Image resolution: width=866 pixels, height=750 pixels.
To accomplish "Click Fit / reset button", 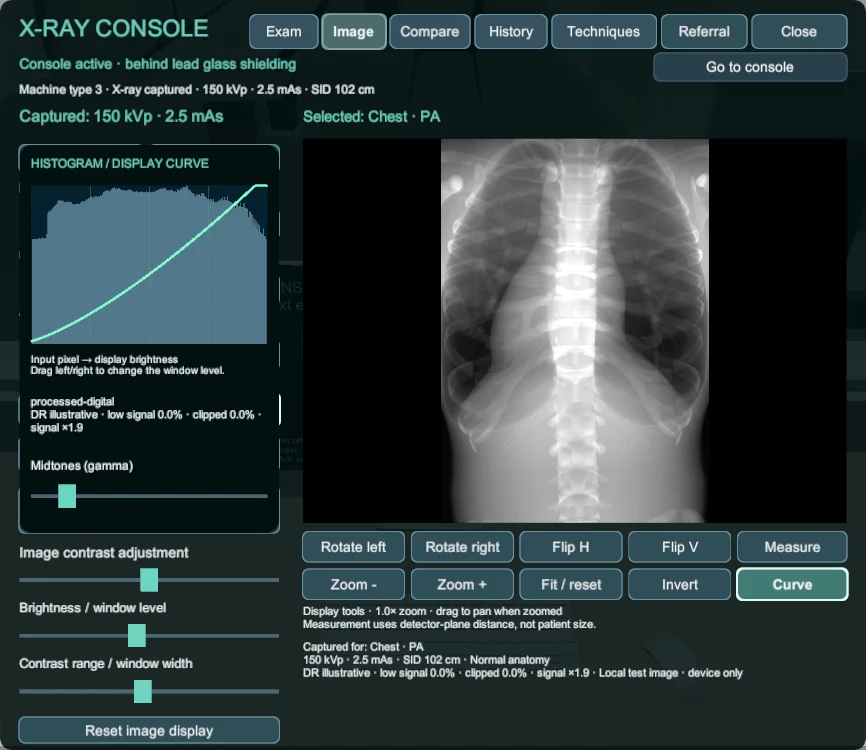I will tap(571, 584).
